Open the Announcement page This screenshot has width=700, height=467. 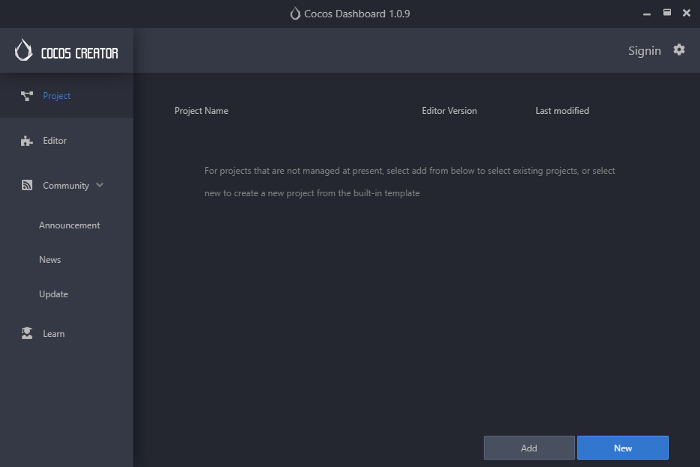pyautogui.click(x=69, y=225)
